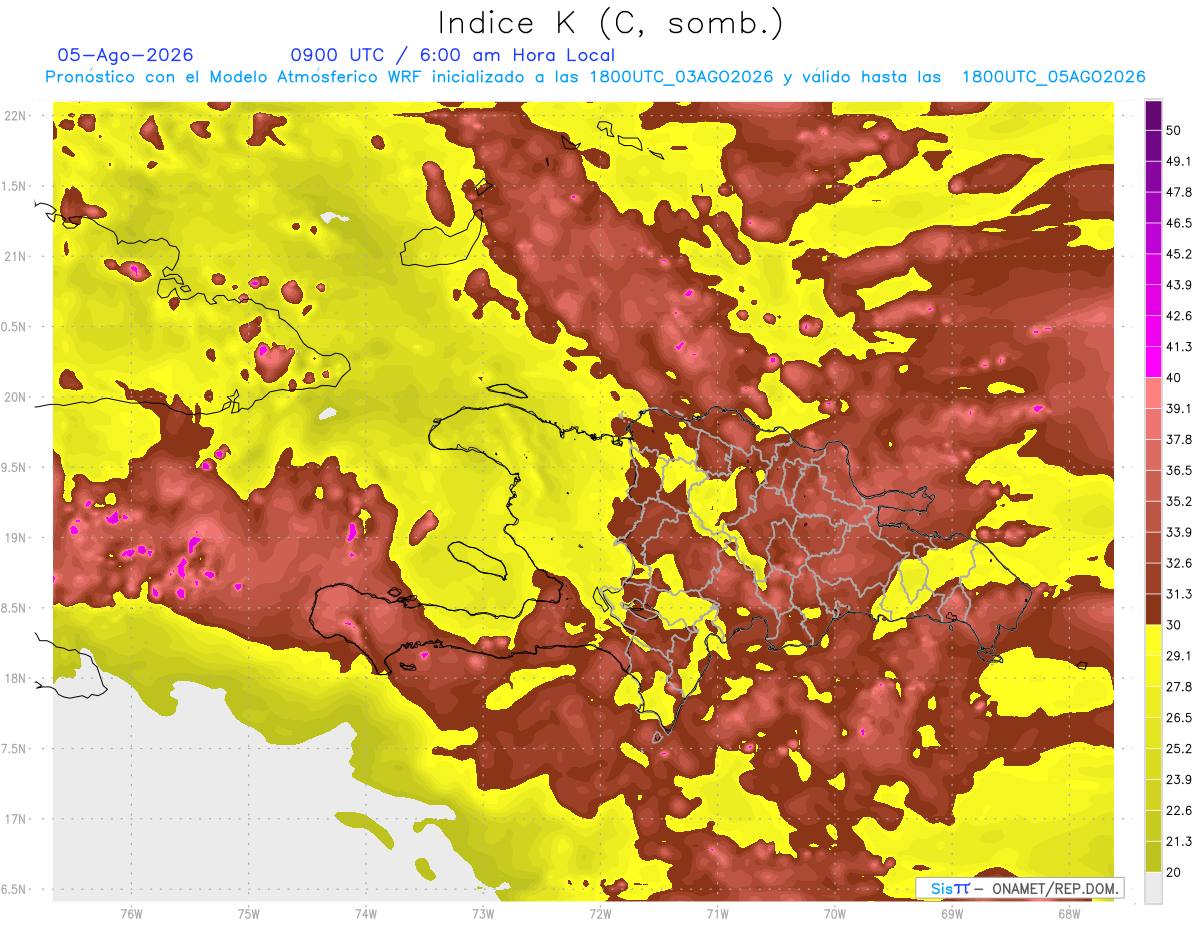Pick the dark purple swatch above colorbar value 50
The width and height of the screenshot is (1200, 927).
(1153, 116)
